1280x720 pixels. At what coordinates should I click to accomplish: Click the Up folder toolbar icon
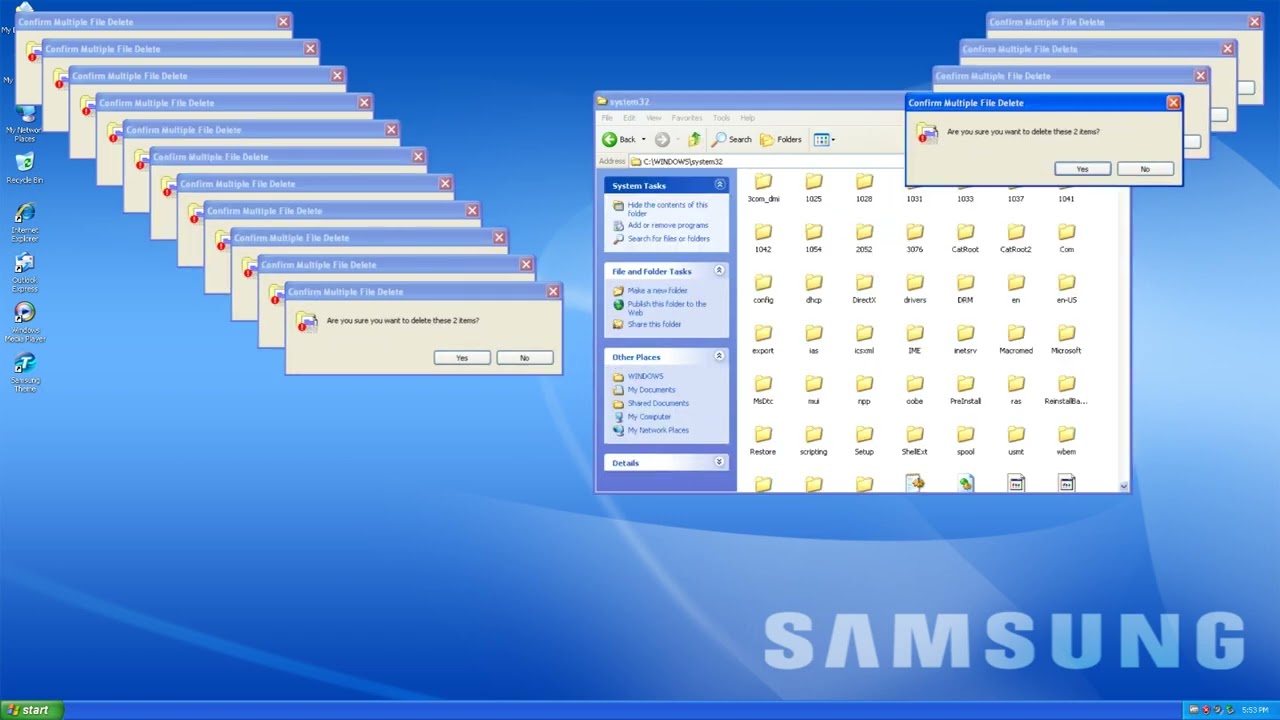coord(694,139)
